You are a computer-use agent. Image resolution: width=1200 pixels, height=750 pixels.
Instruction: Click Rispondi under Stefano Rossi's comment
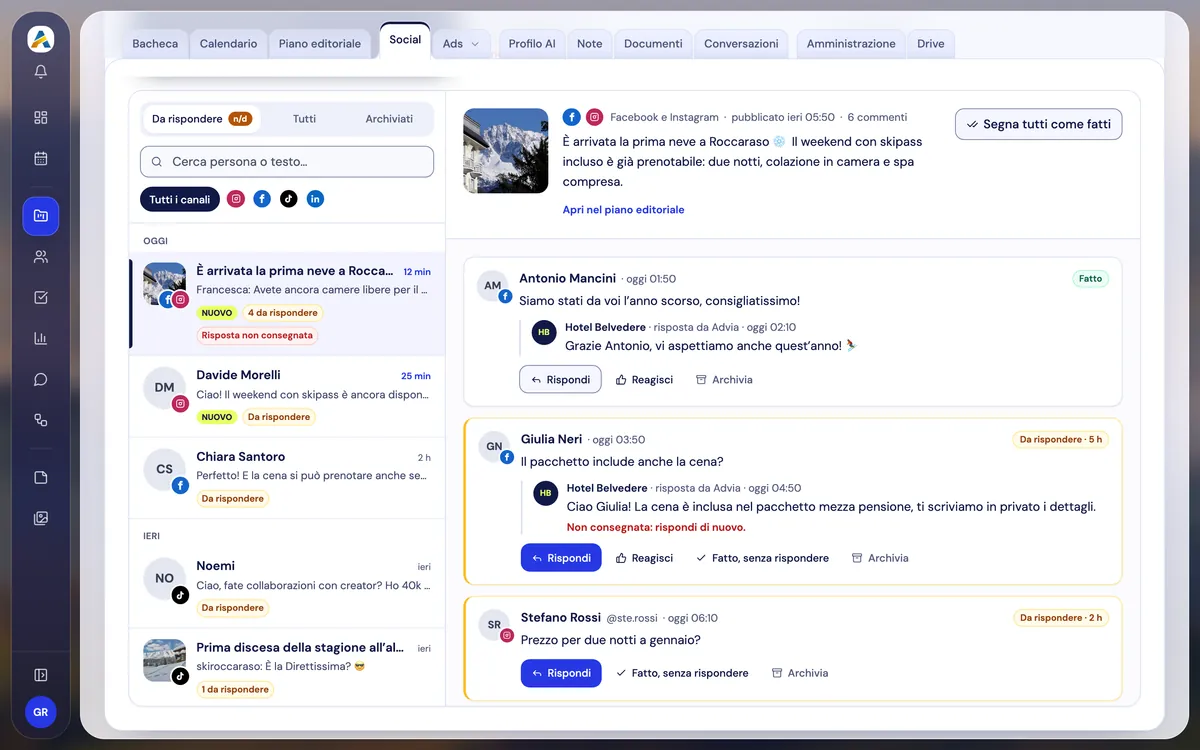(x=561, y=673)
